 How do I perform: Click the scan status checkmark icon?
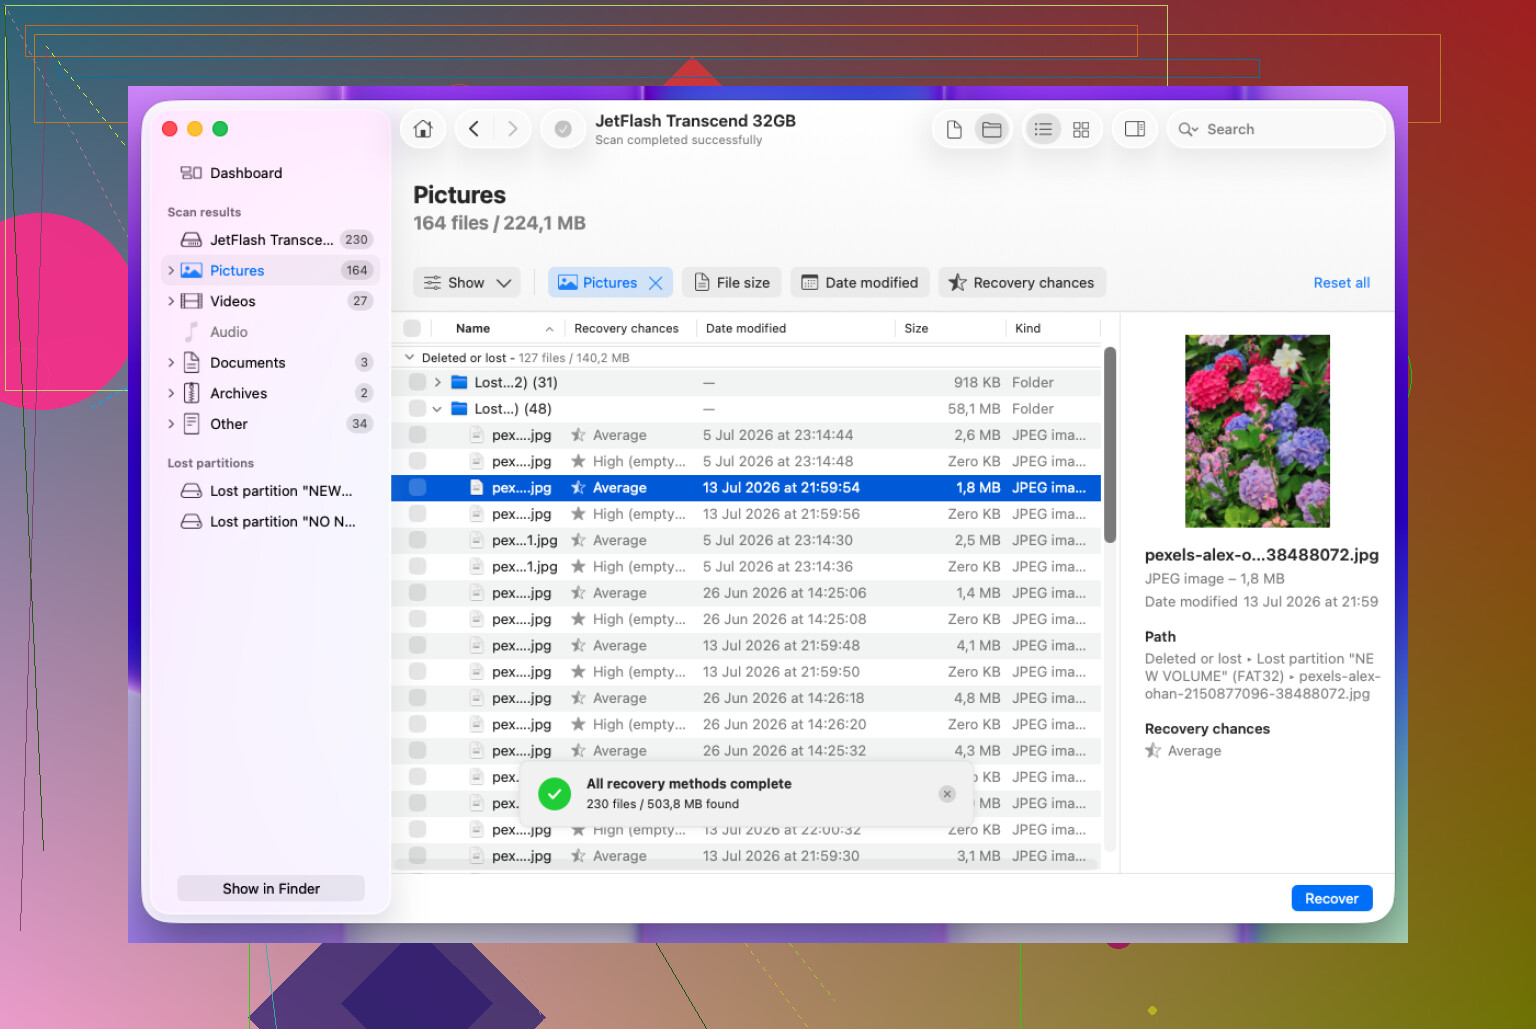(x=563, y=129)
